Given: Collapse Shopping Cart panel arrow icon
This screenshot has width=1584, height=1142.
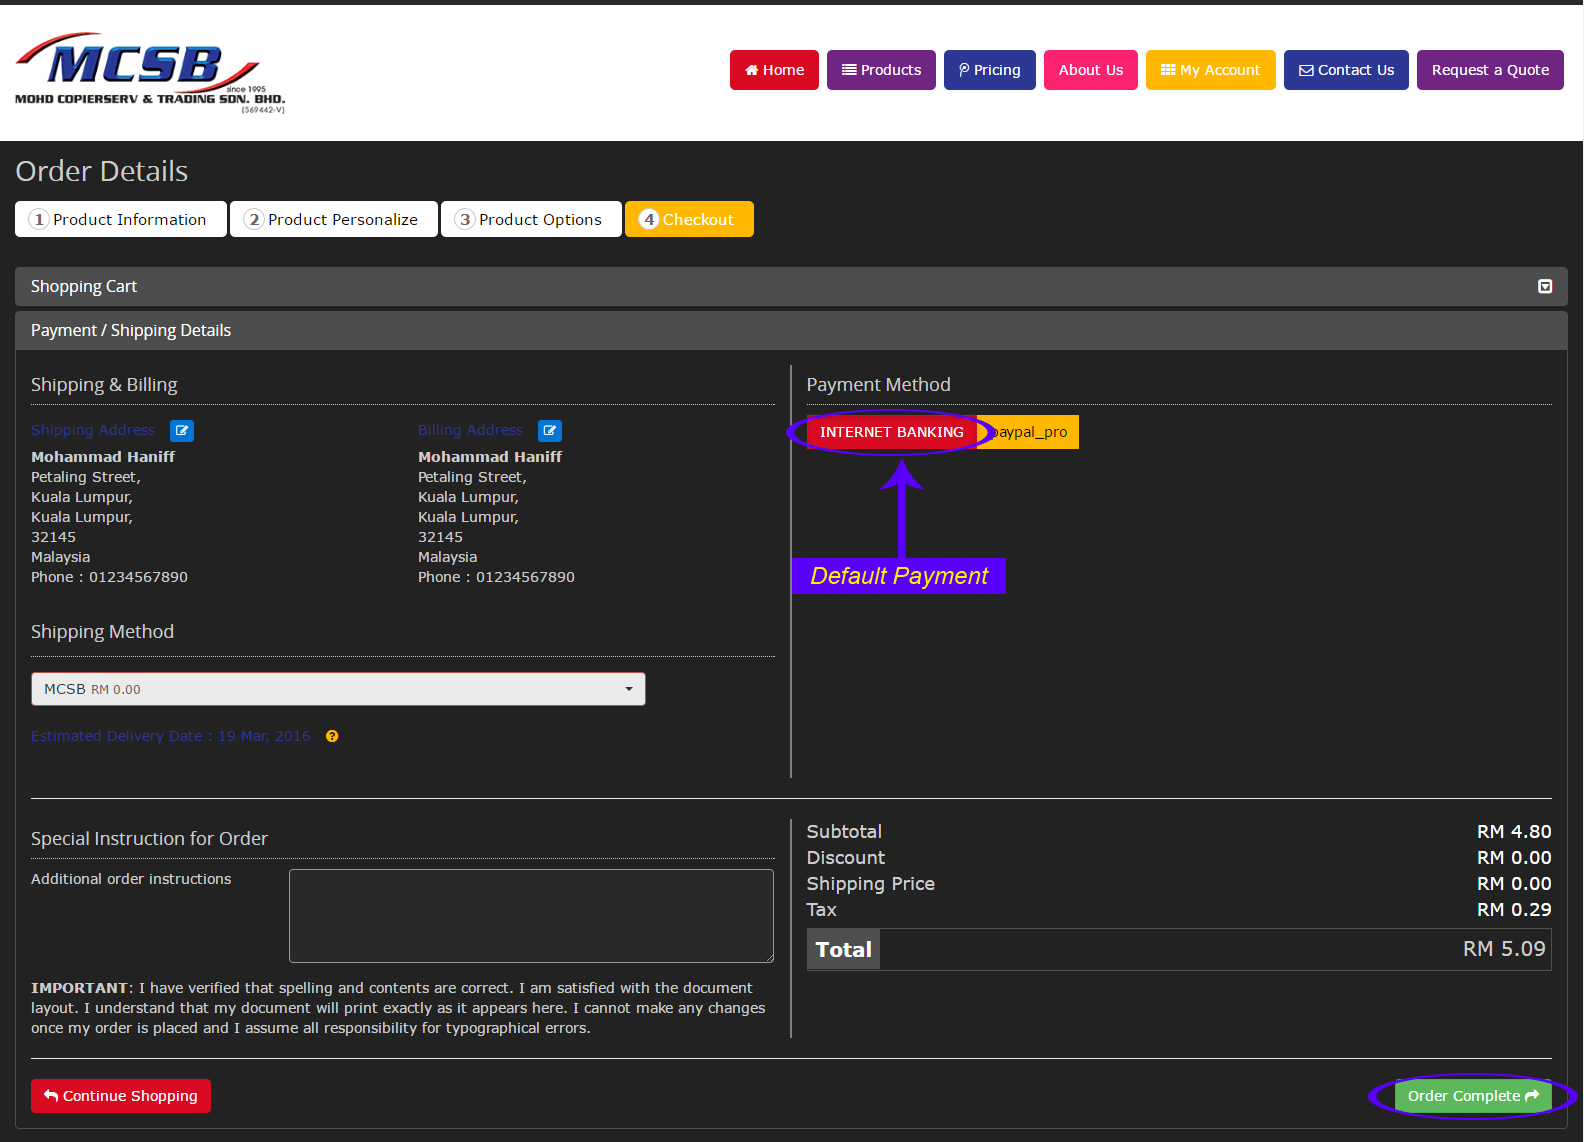Looking at the screenshot, I should [x=1545, y=286].
